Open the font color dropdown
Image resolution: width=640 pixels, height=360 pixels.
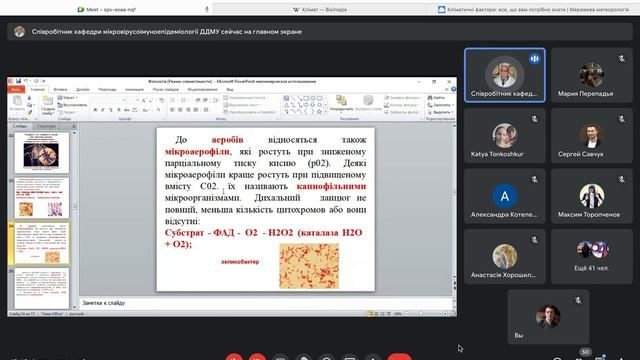coord(158,110)
